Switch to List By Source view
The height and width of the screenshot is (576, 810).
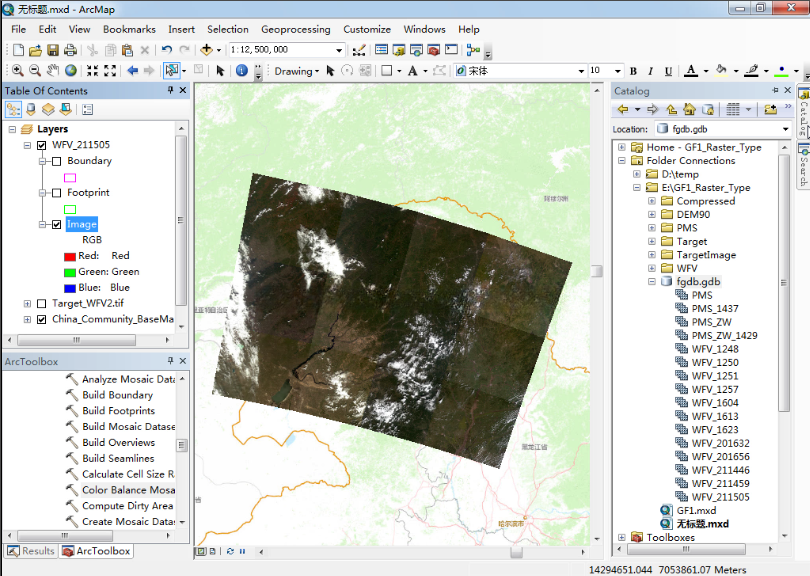pos(31,109)
